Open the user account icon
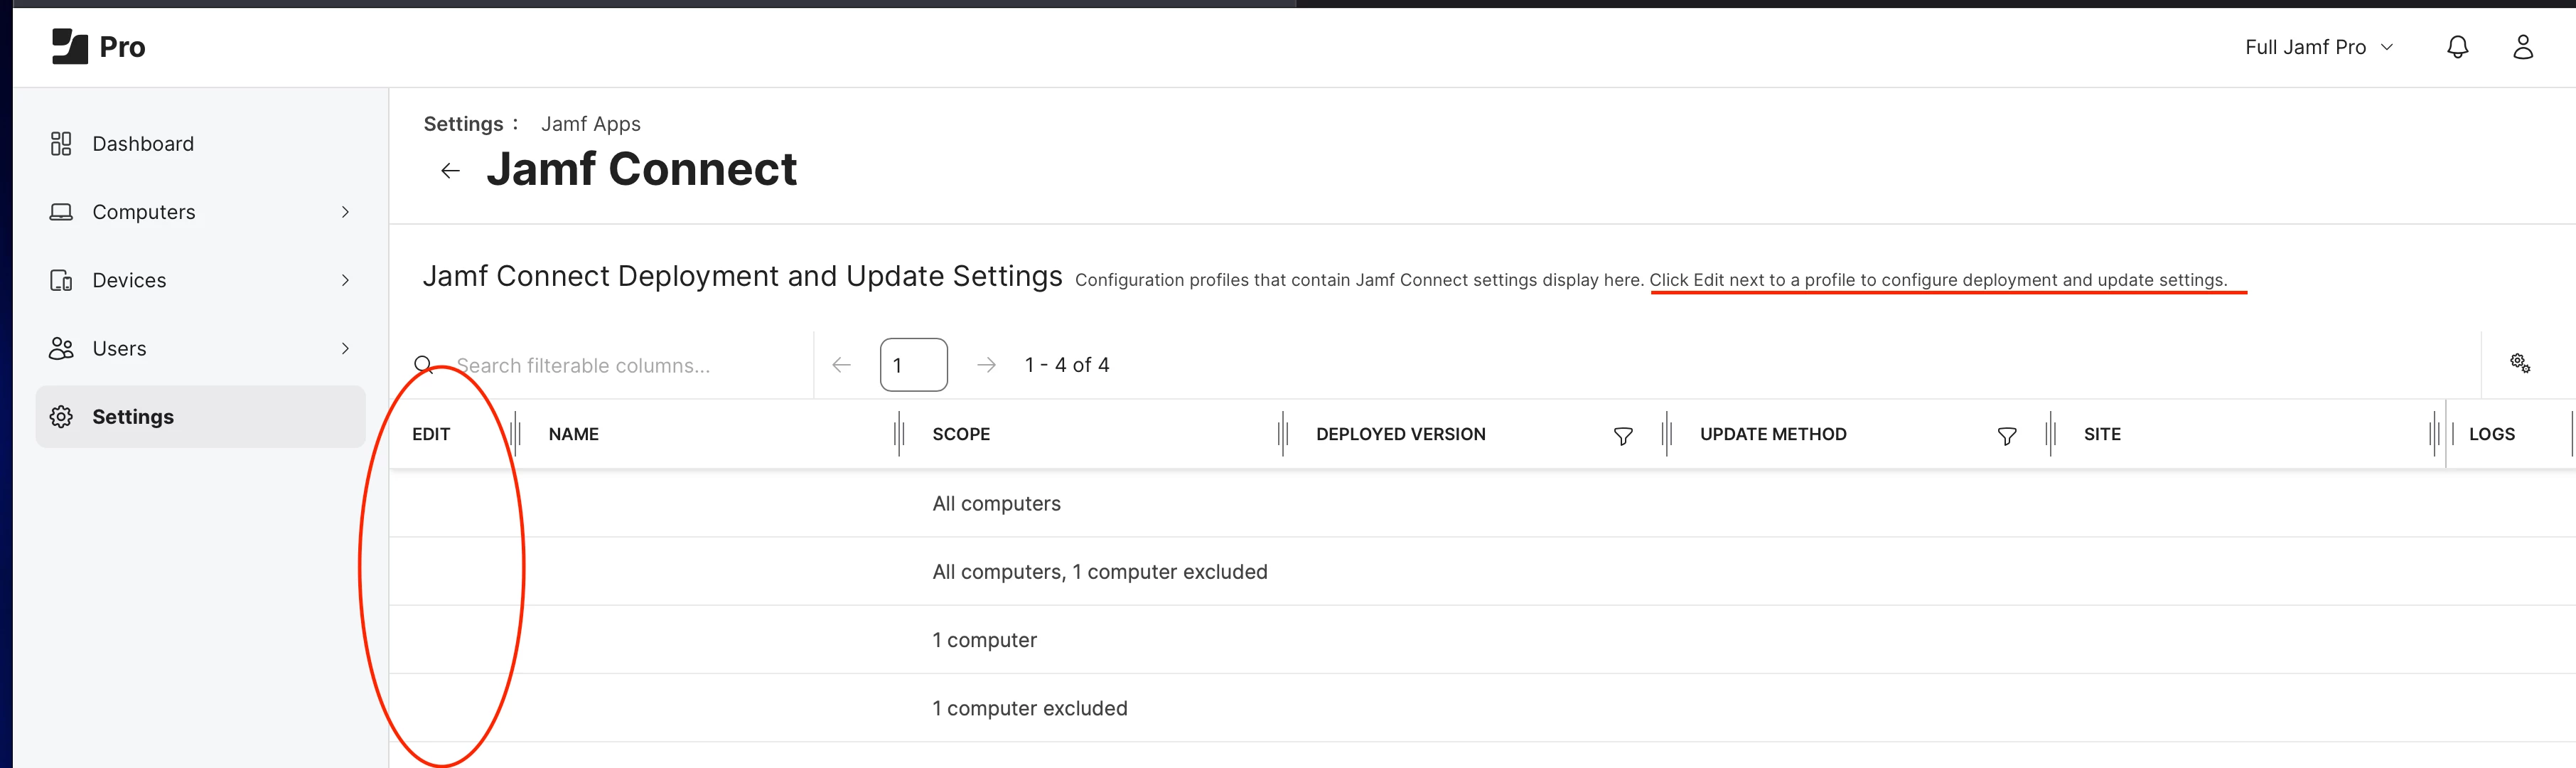This screenshot has height=768, width=2576. (x=2522, y=47)
